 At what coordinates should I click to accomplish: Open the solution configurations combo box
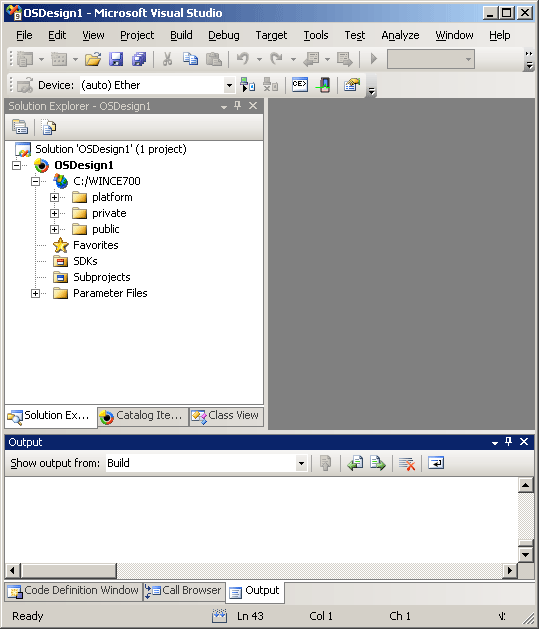(431, 59)
